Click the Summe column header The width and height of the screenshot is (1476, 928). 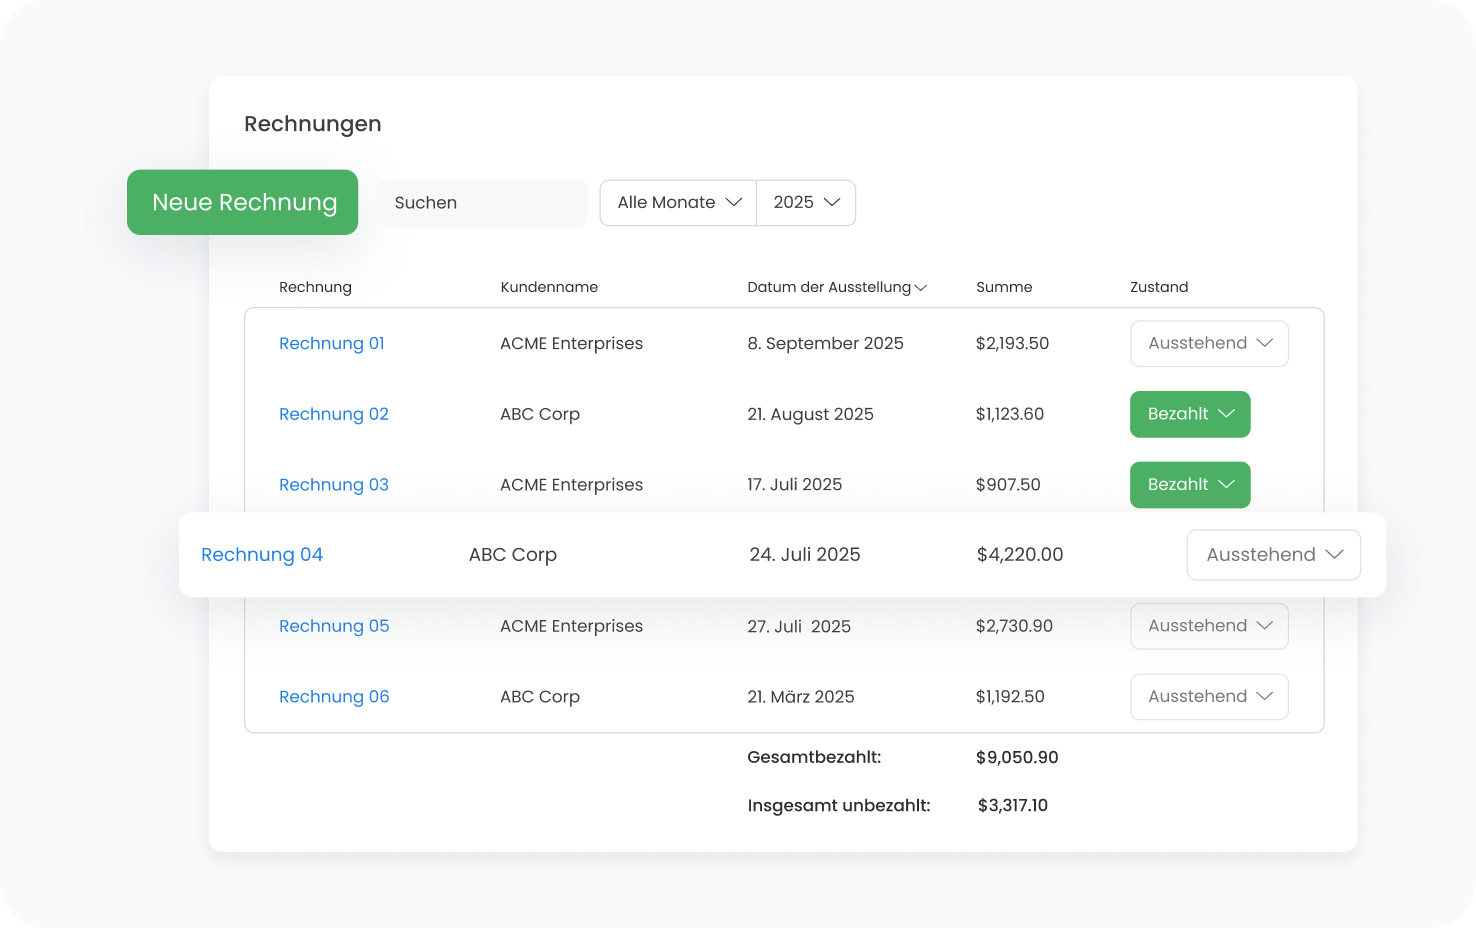click(x=1004, y=287)
